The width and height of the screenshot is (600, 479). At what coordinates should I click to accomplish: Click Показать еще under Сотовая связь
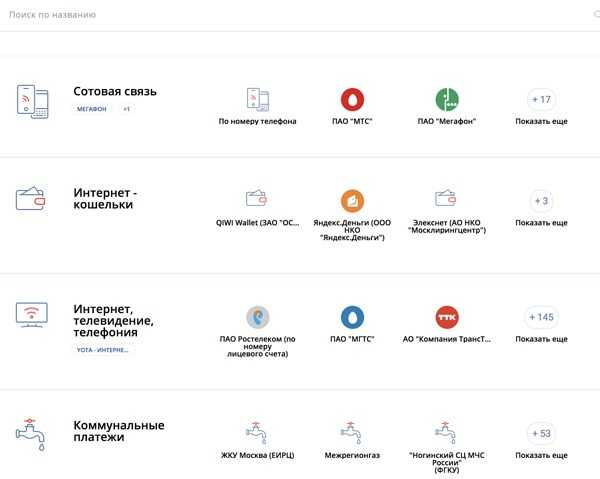tap(541, 121)
